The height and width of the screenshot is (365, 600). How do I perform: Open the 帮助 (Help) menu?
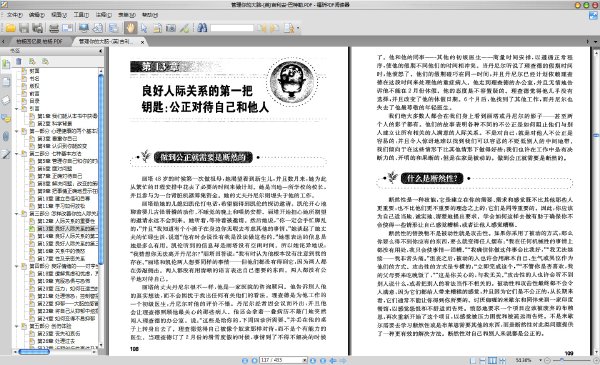click(x=150, y=15)
